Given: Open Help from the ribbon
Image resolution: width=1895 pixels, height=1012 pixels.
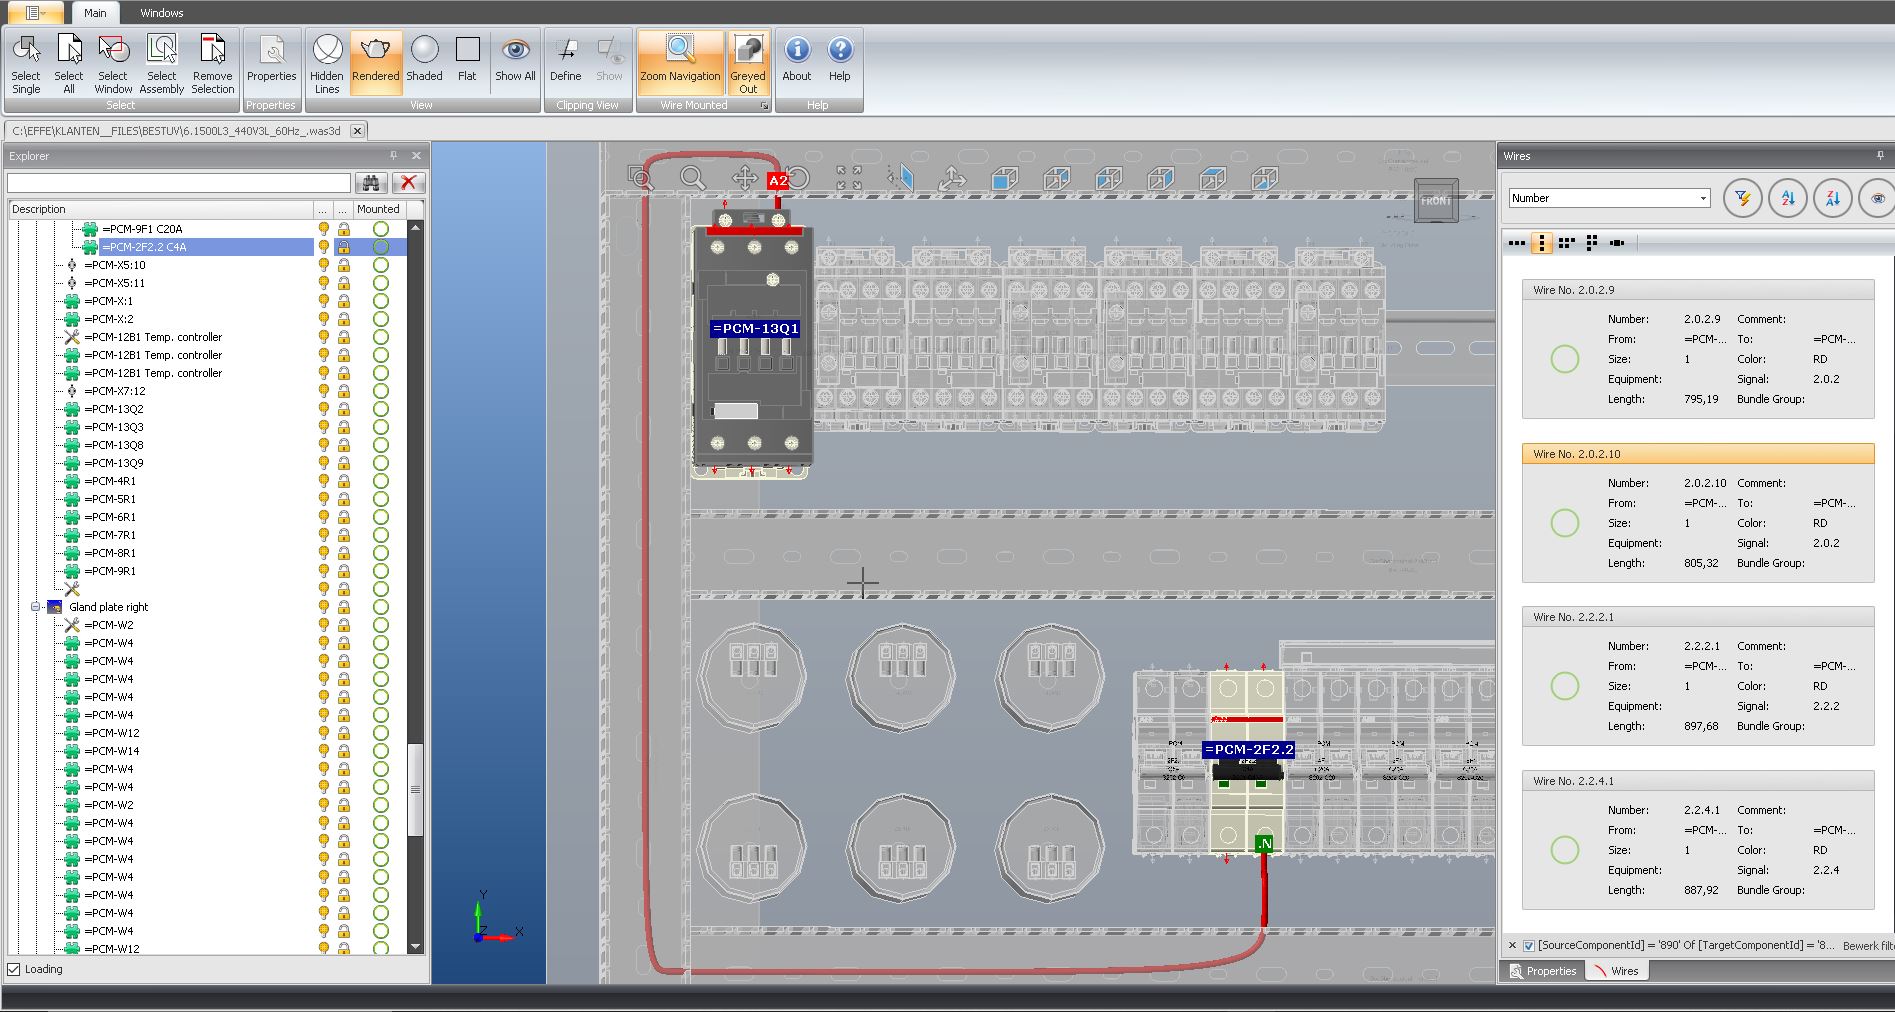Looking at the screenshot, I should [840, 60].
